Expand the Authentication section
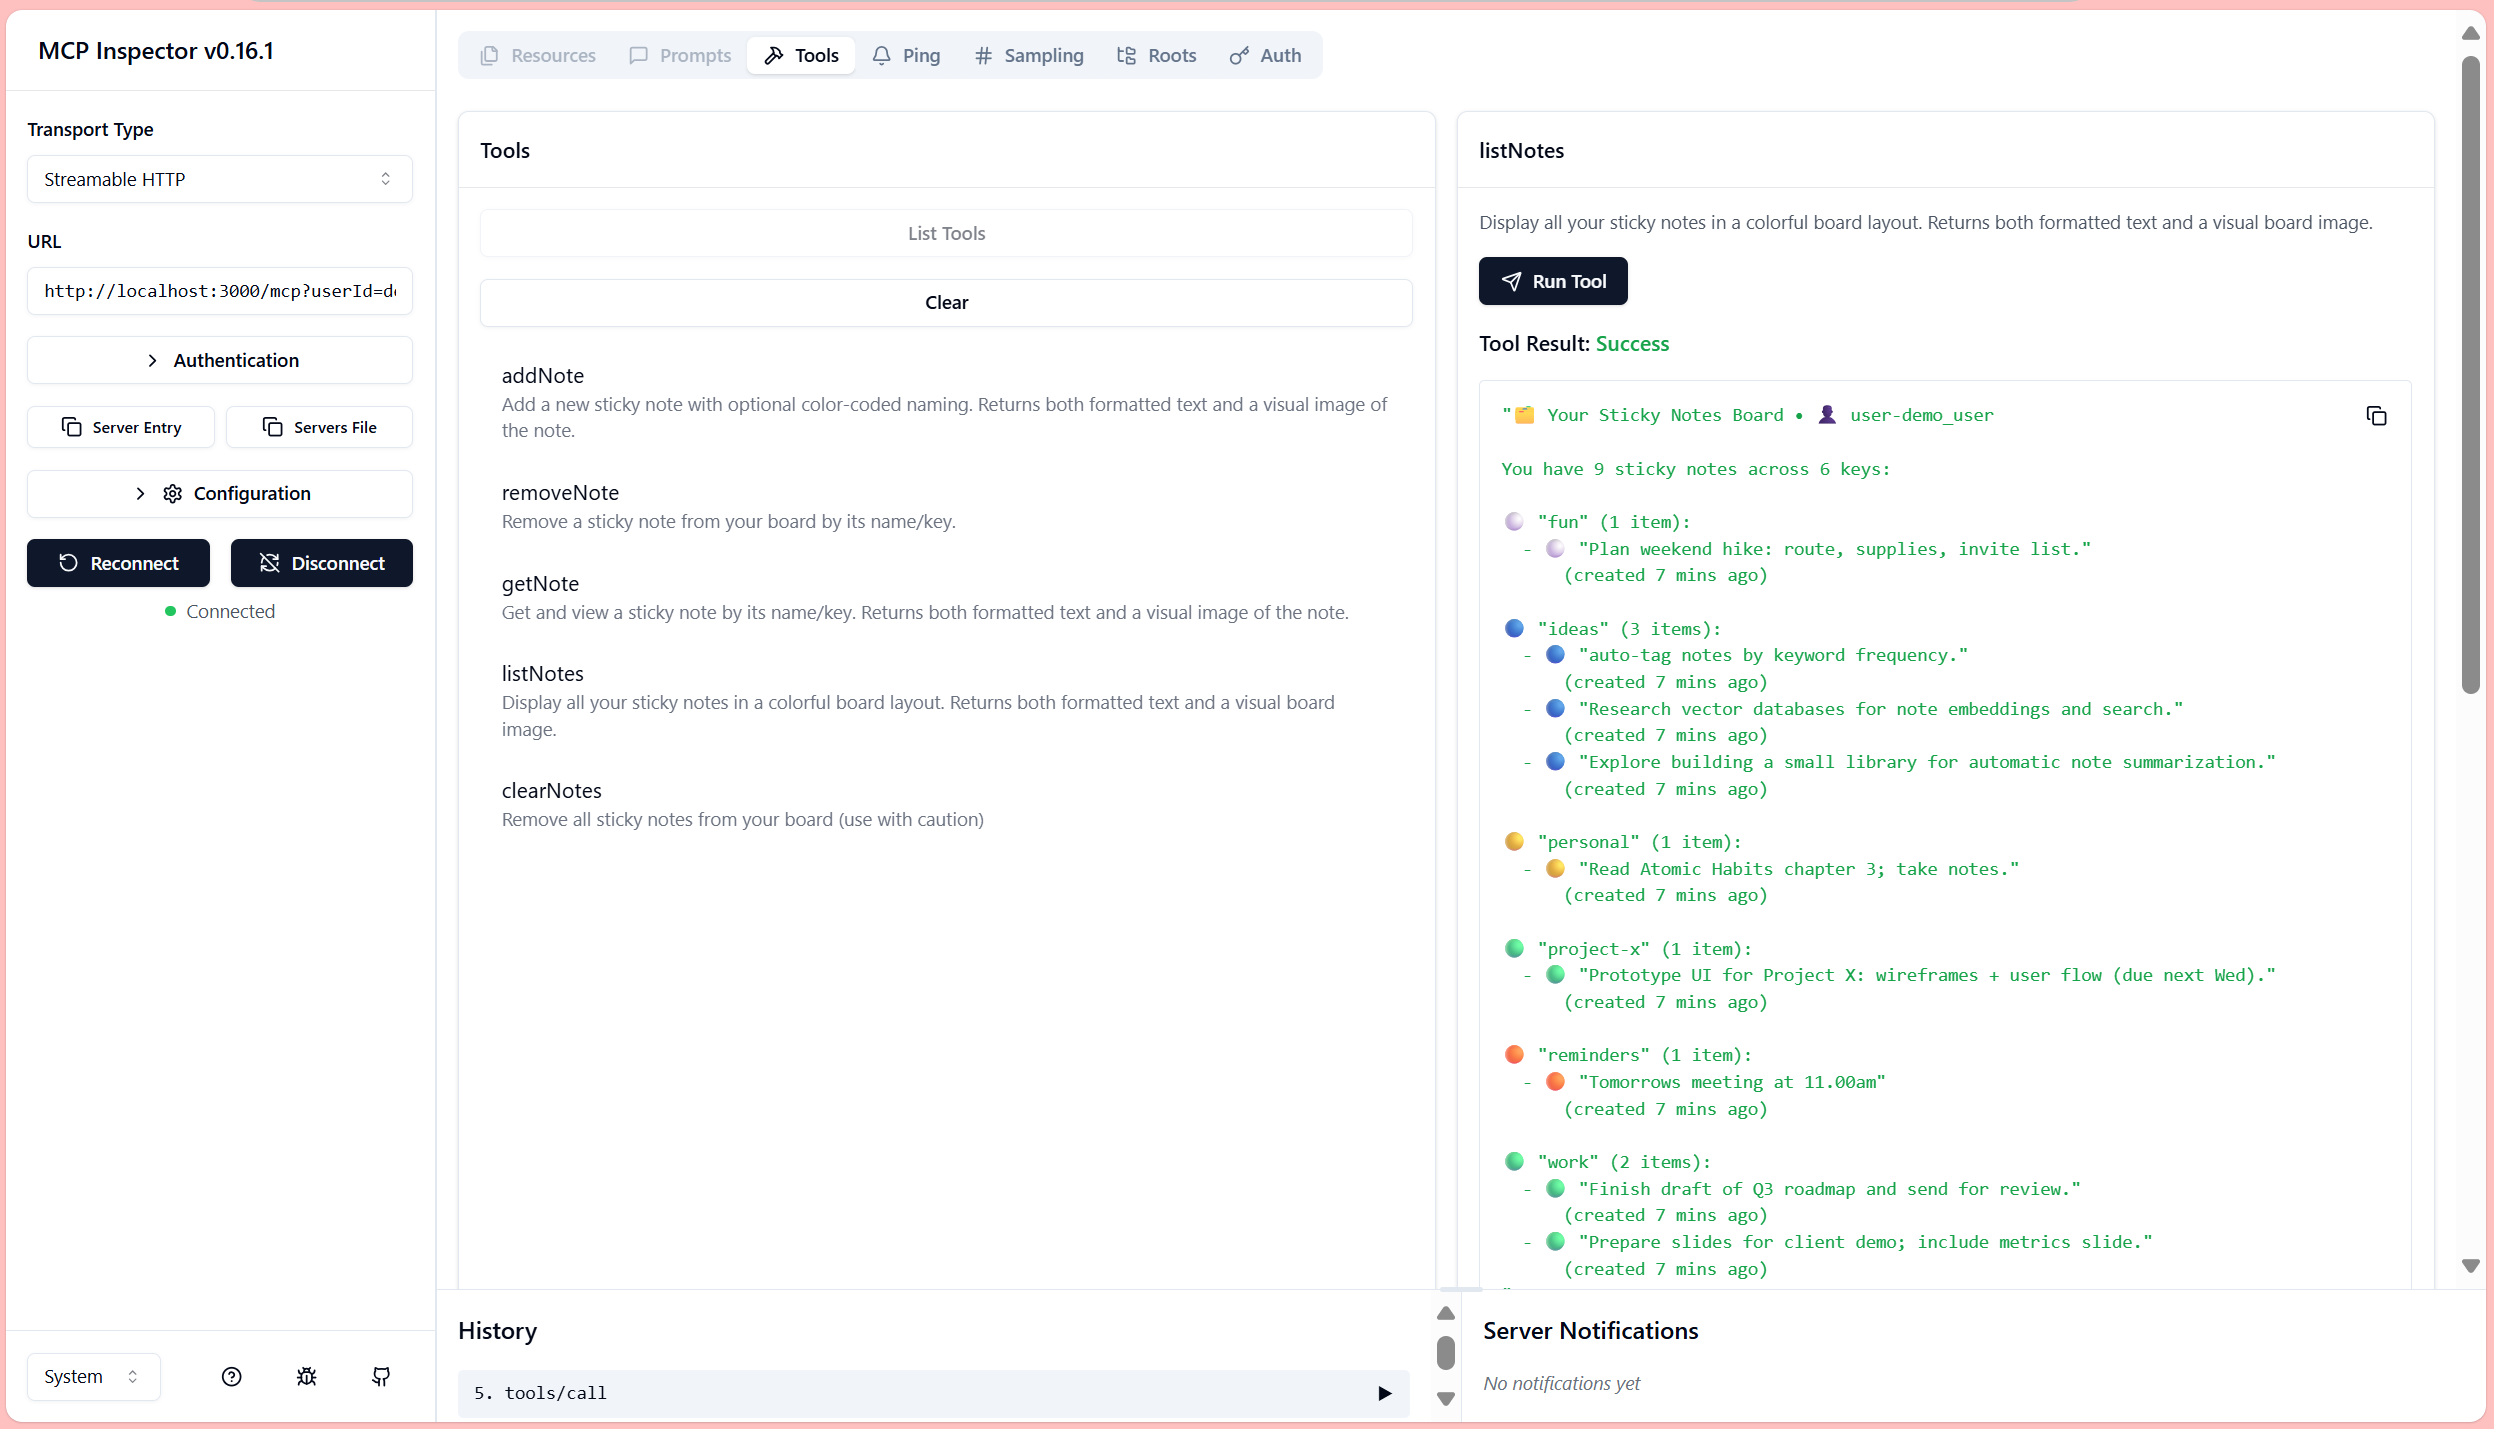Screen dimensions: 2494x1429 click(220, 360)
